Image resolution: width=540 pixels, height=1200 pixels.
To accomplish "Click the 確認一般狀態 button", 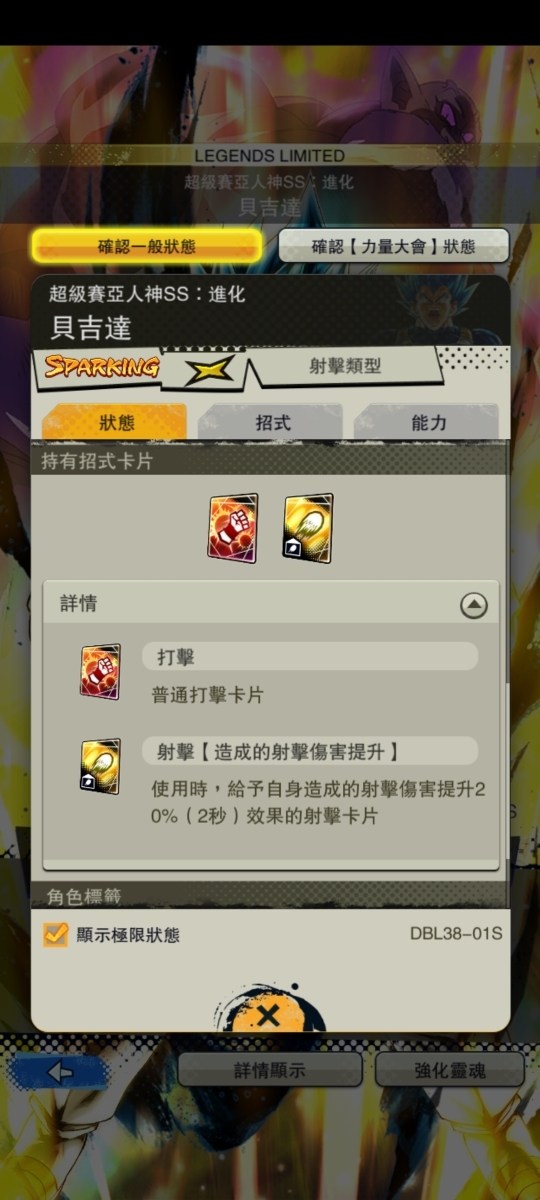I will point(147,246).
